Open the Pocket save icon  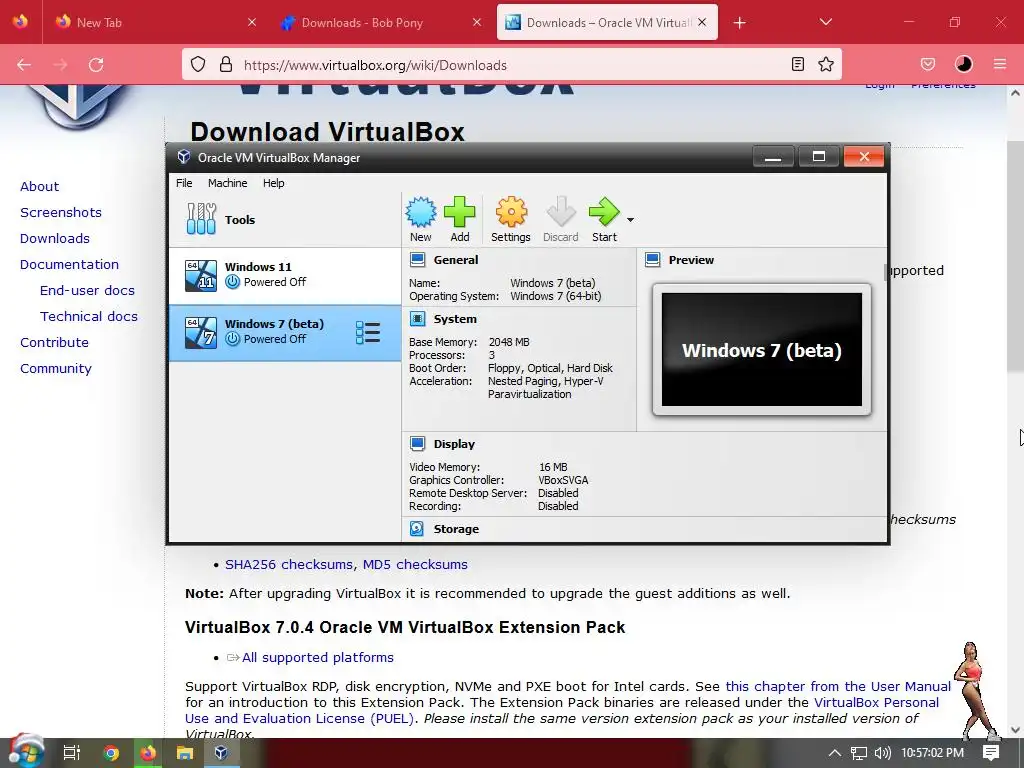pyautogui.click(x=927, y=64)
